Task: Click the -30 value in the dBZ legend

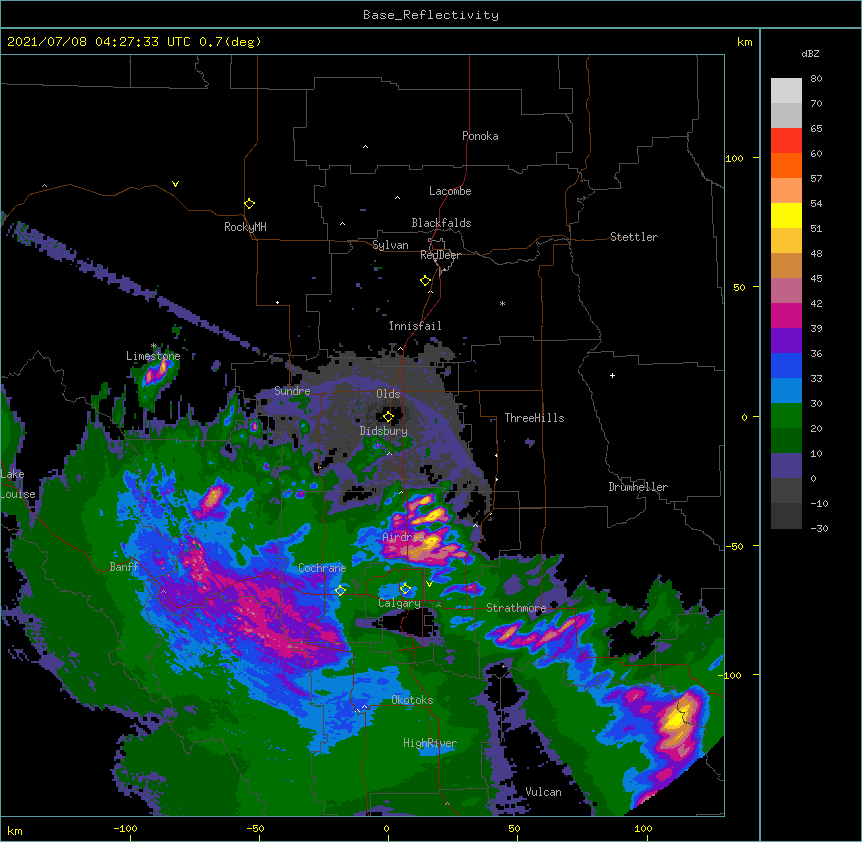Action: click(819, 529)
